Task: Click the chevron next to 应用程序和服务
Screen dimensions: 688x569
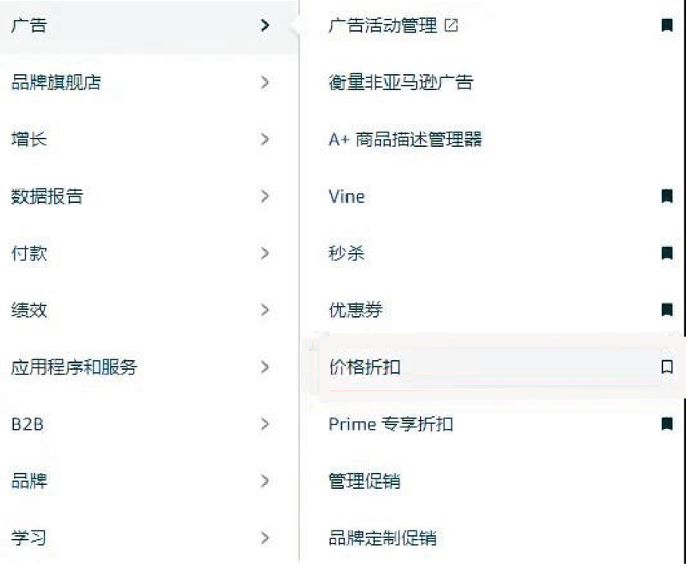Action: click(x=265, y=367)
